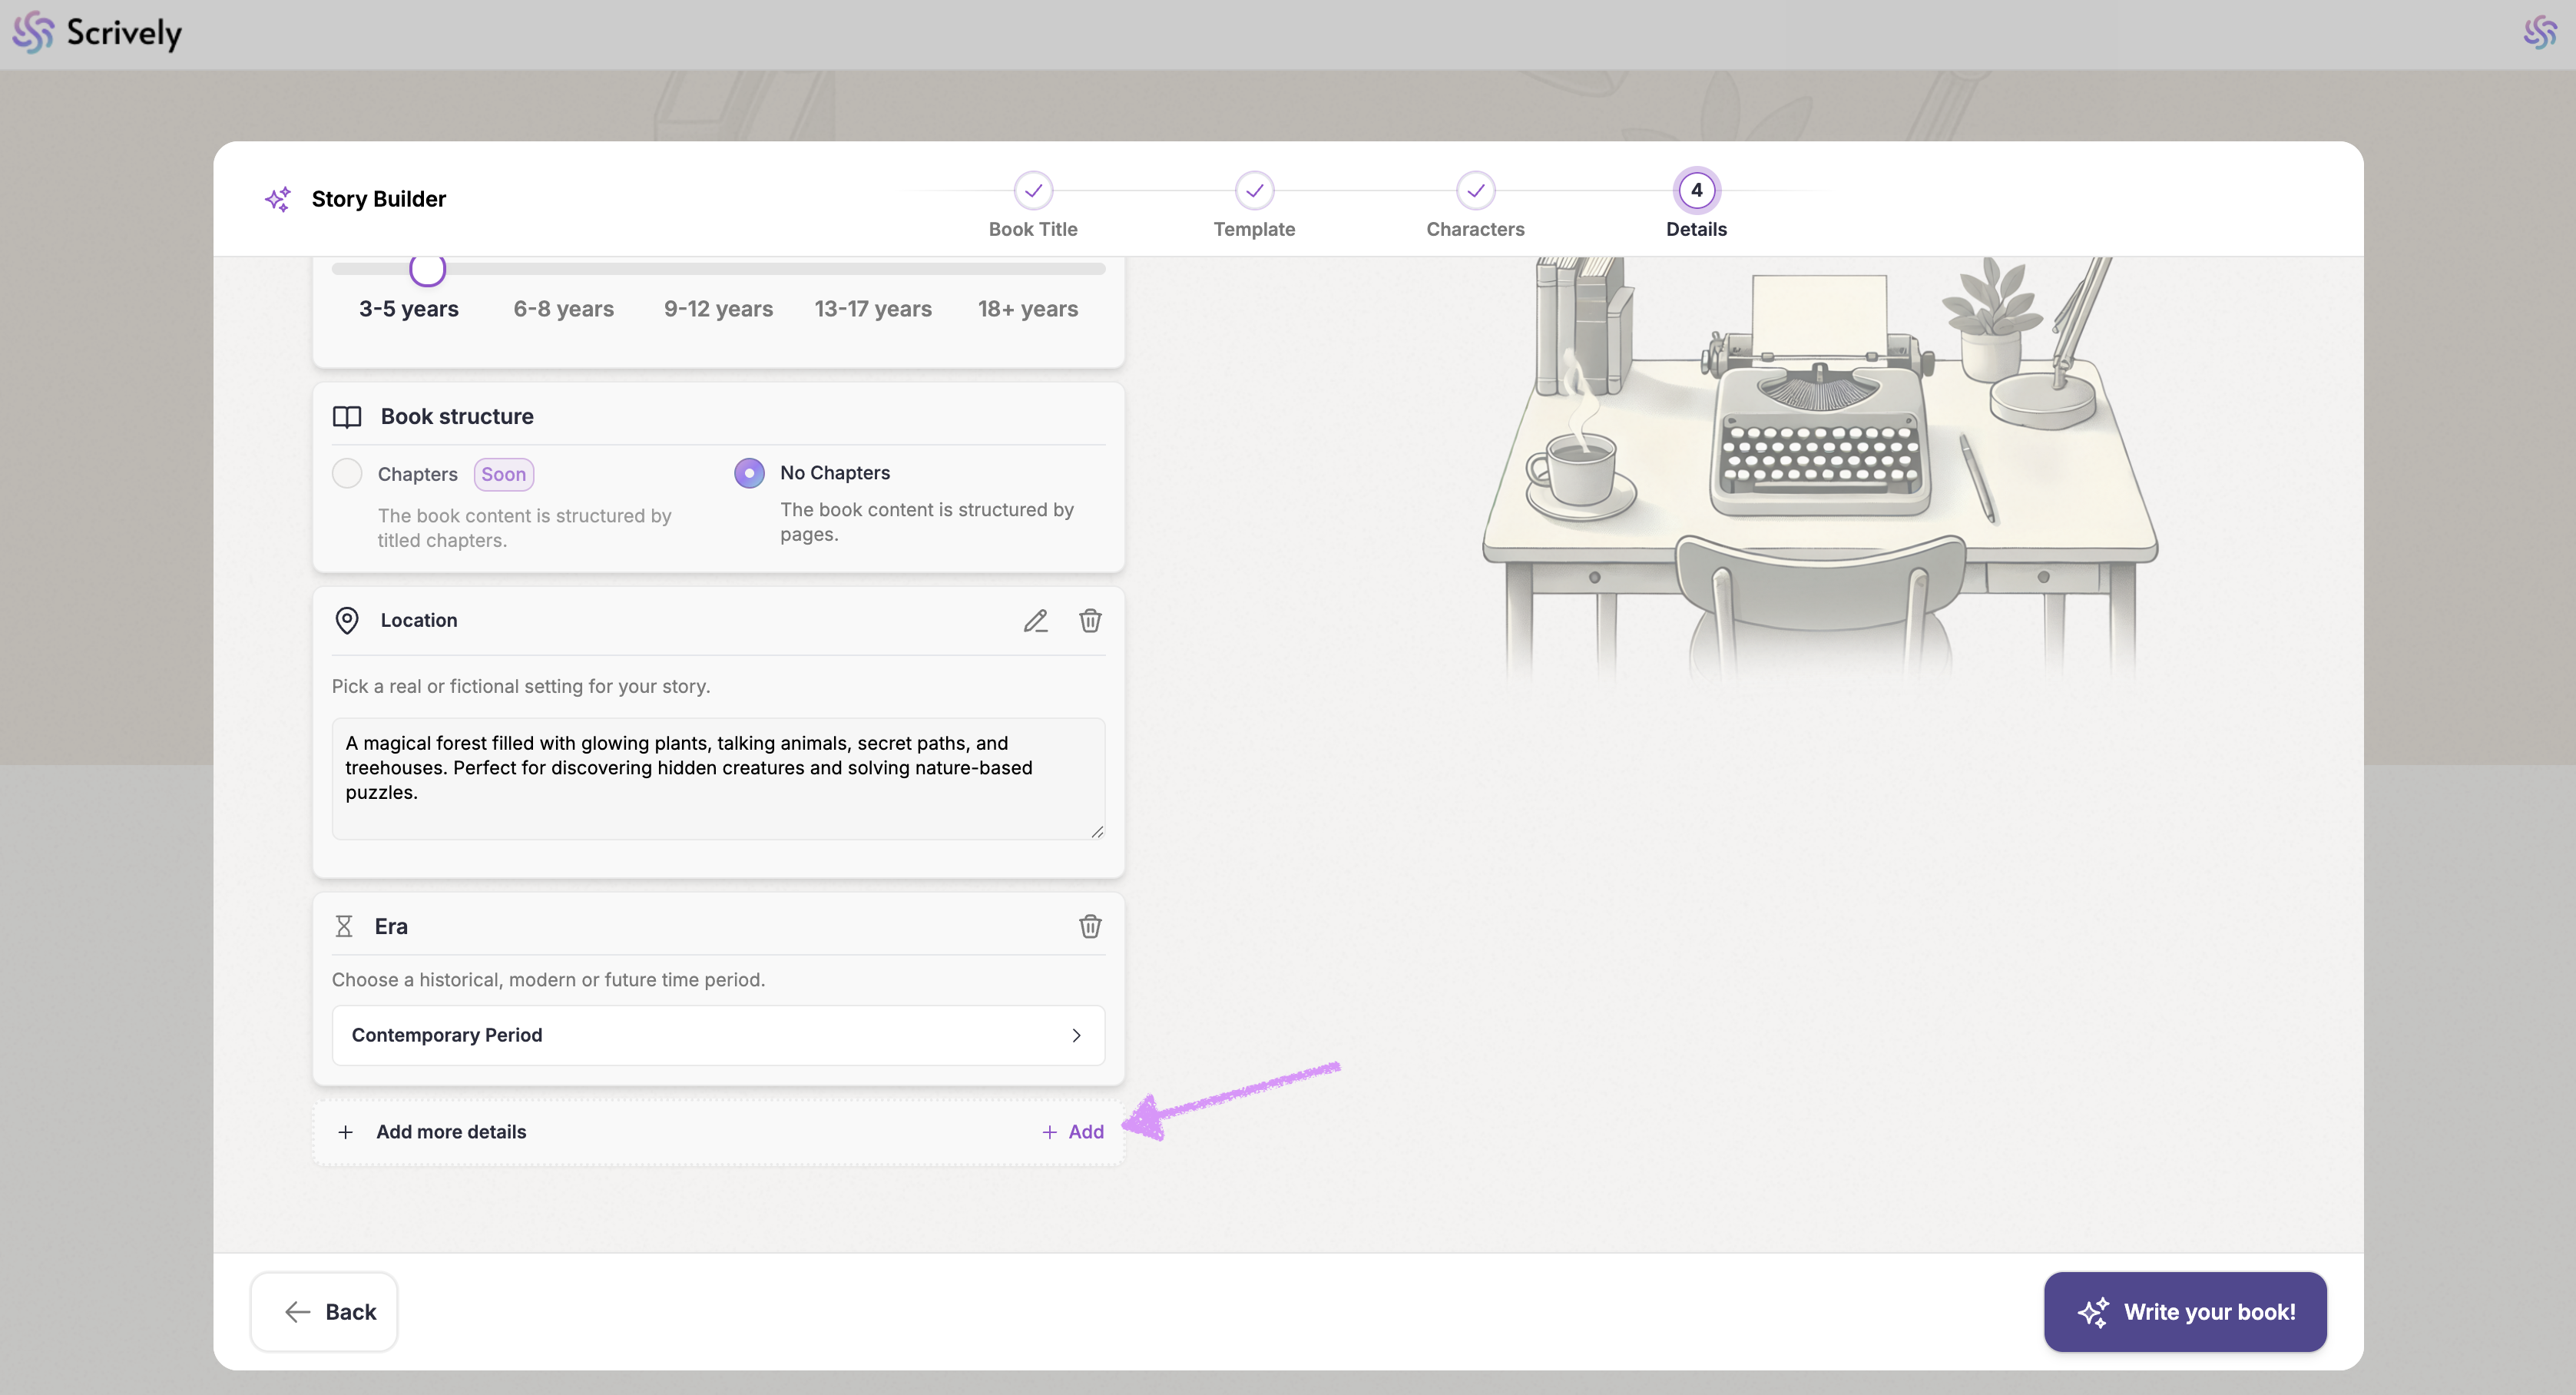
Task: Expand Add more details with the plus icon
Action: [345, 1132]
